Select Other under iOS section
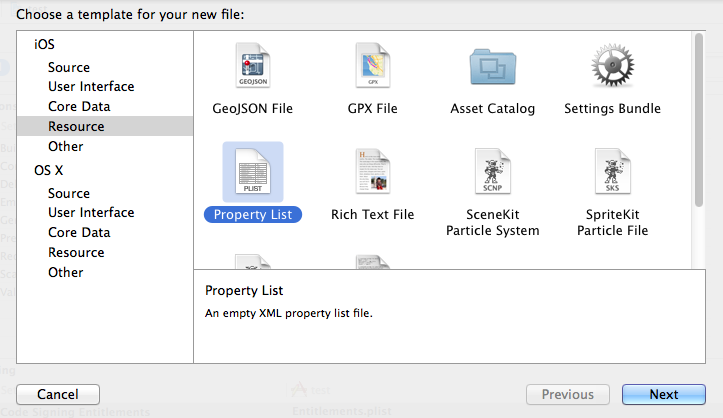Viewport: 723px width, 418px height. click(x=66, y=146)
